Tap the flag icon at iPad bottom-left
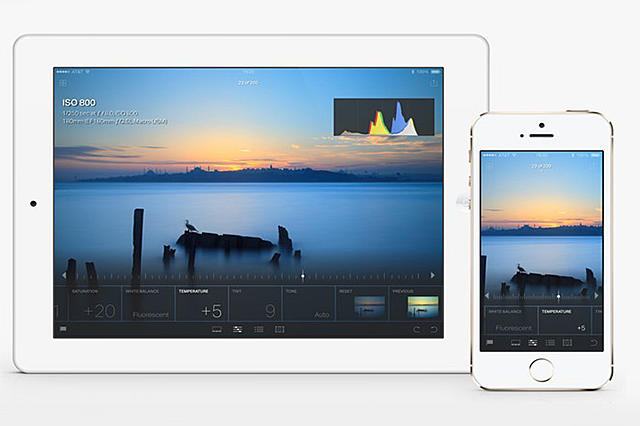The height and width of the screenshot is (426, 640). [x=62, y=329]
